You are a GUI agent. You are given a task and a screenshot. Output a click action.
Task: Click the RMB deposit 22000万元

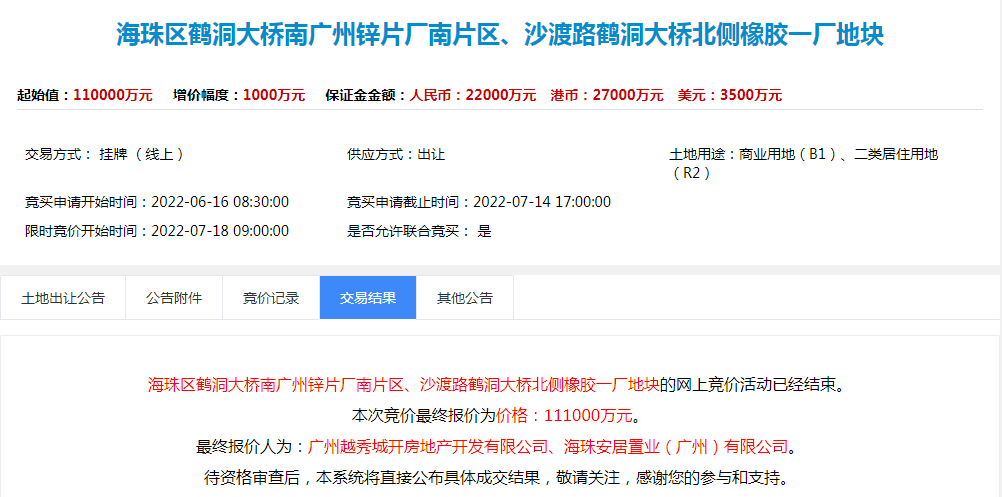click(501, 96)
